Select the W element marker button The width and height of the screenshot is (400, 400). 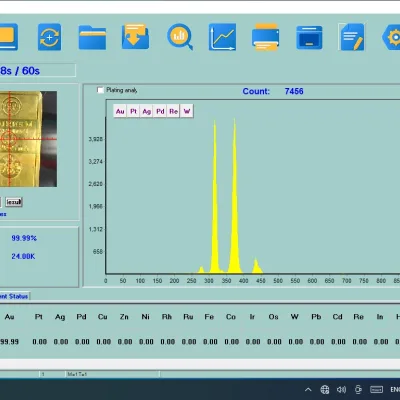(187, 111)
